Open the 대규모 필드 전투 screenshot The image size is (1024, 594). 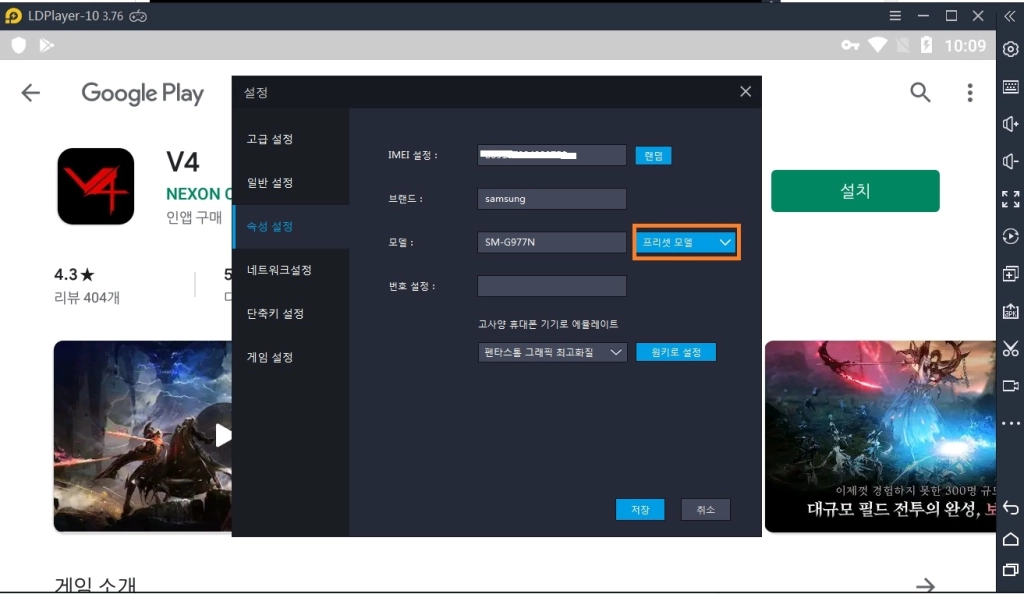click(x=880, y=436)
